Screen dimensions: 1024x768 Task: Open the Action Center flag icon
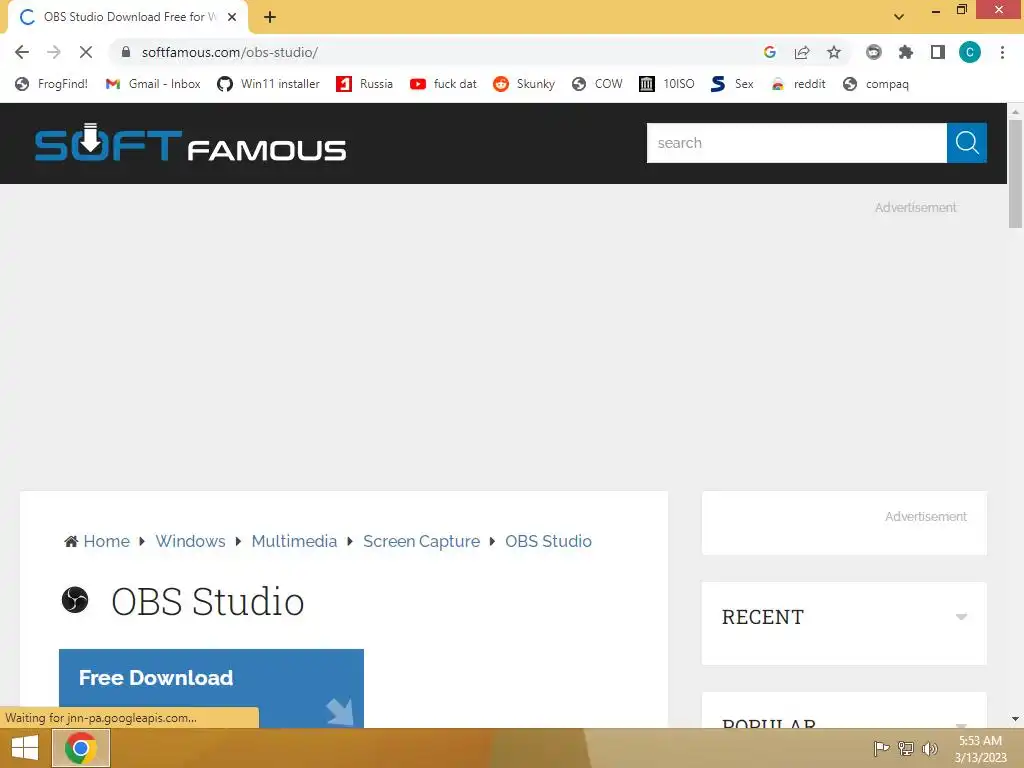[881, 748]
